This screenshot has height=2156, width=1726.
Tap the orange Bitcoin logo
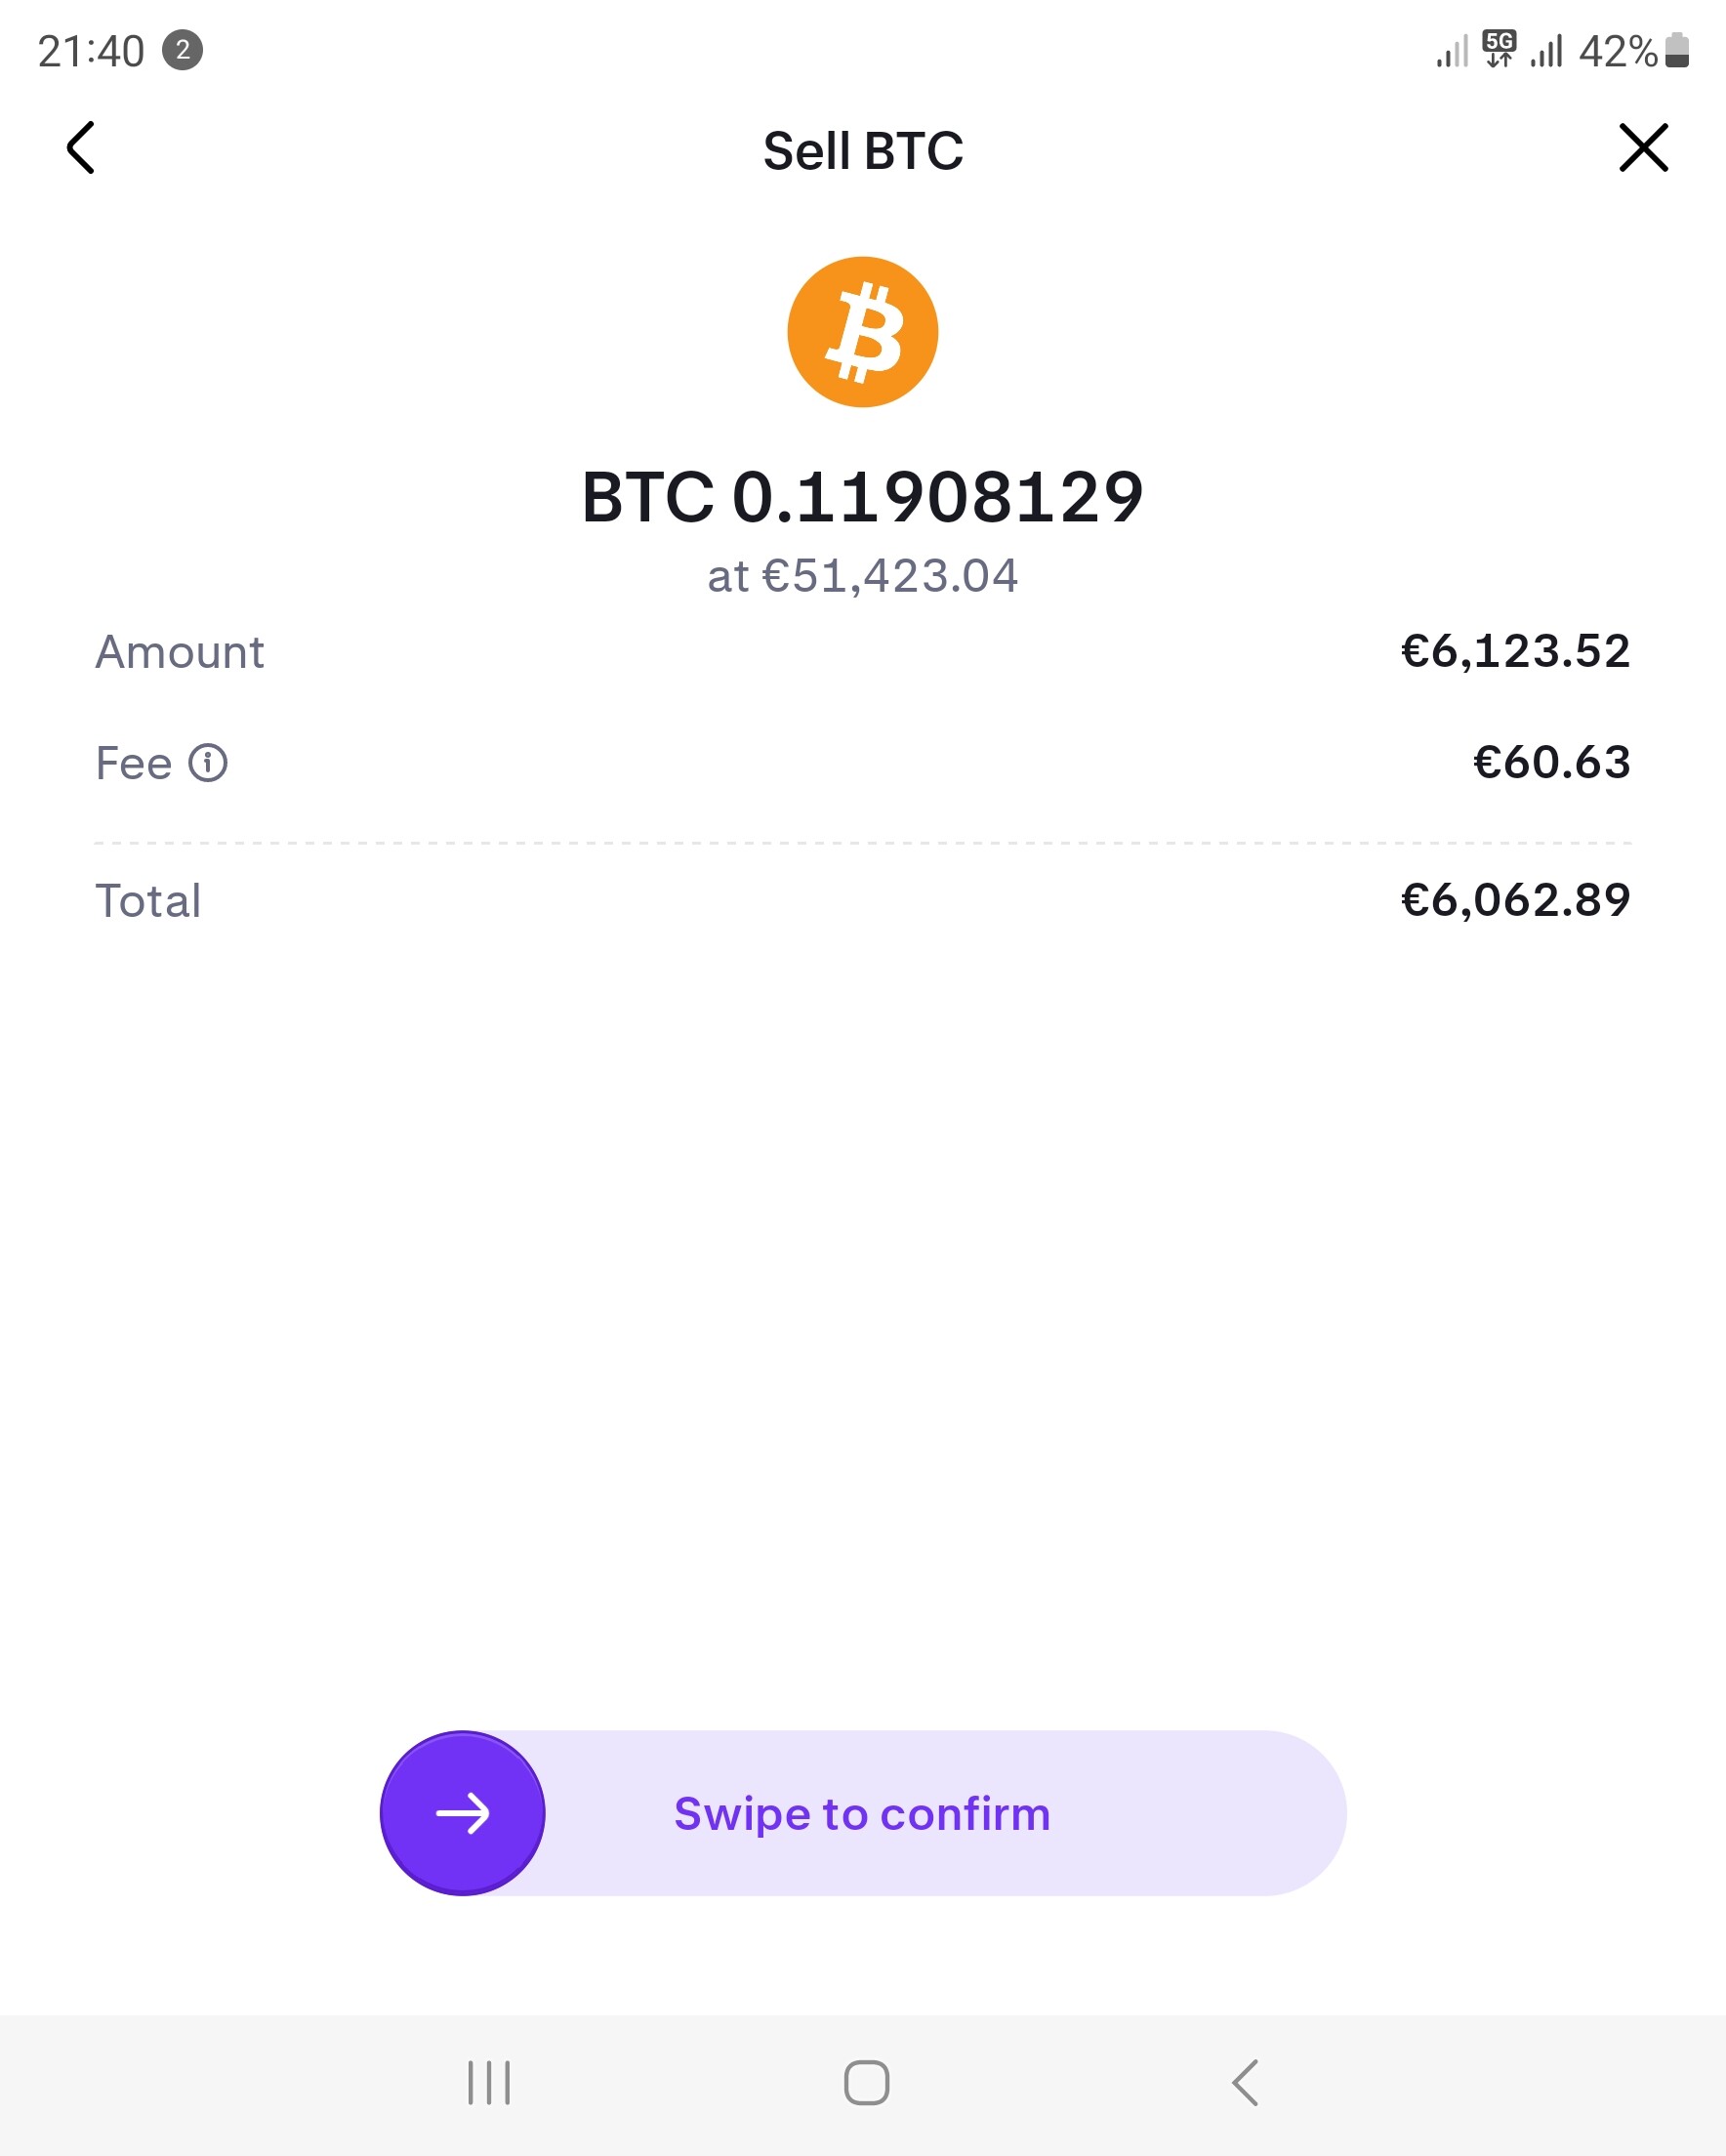point(863,332)
